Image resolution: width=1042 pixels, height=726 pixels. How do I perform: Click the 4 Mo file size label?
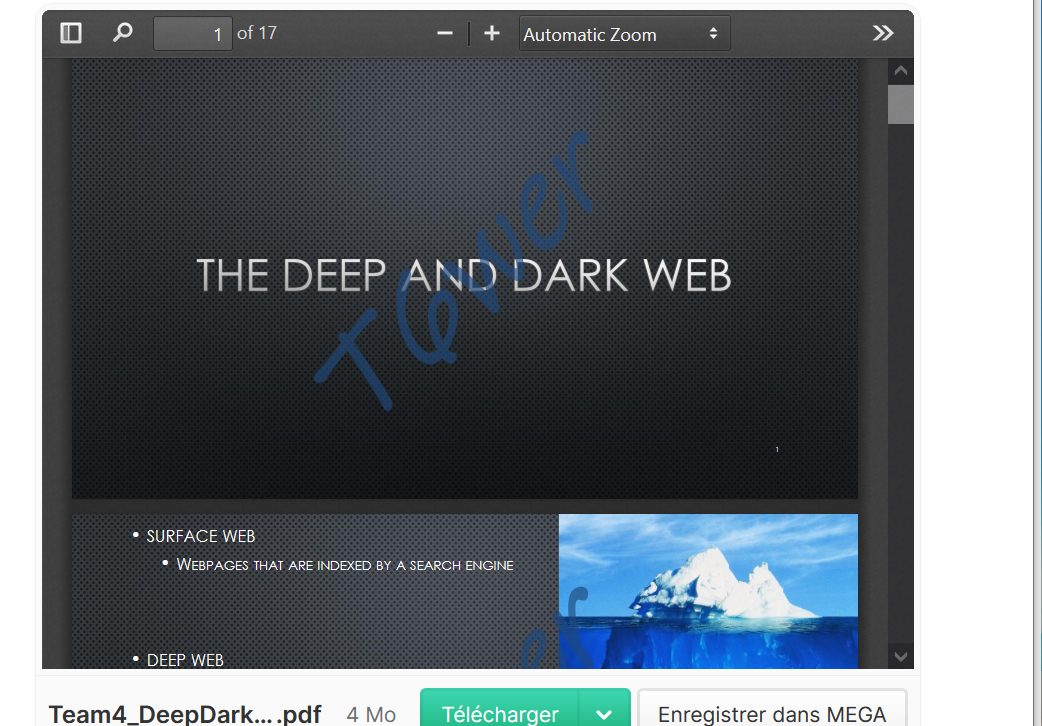370,714
